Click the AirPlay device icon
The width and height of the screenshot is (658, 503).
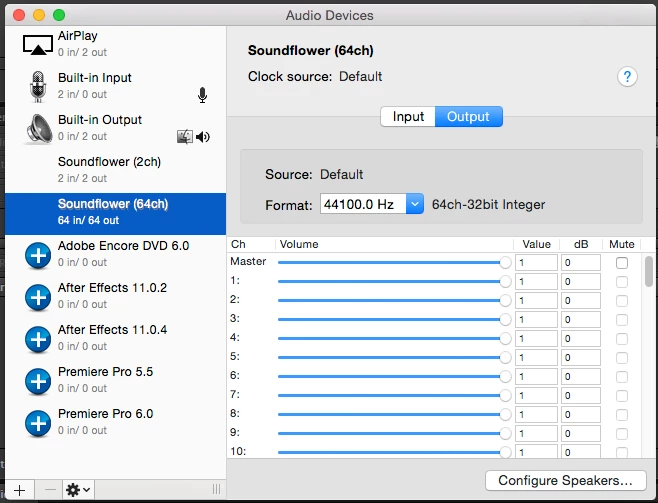(x=38, y=45)
